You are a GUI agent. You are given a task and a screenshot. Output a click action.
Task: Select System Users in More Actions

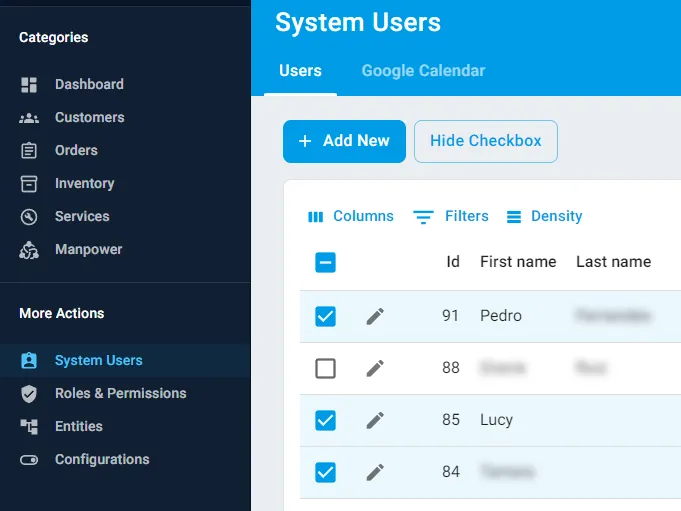coord(125,360)
